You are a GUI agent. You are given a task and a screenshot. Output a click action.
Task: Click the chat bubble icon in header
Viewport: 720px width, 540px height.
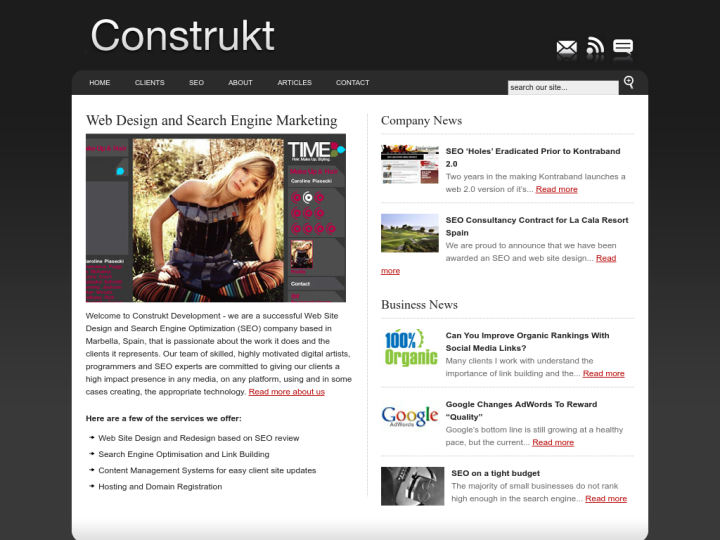coord(623,47)
